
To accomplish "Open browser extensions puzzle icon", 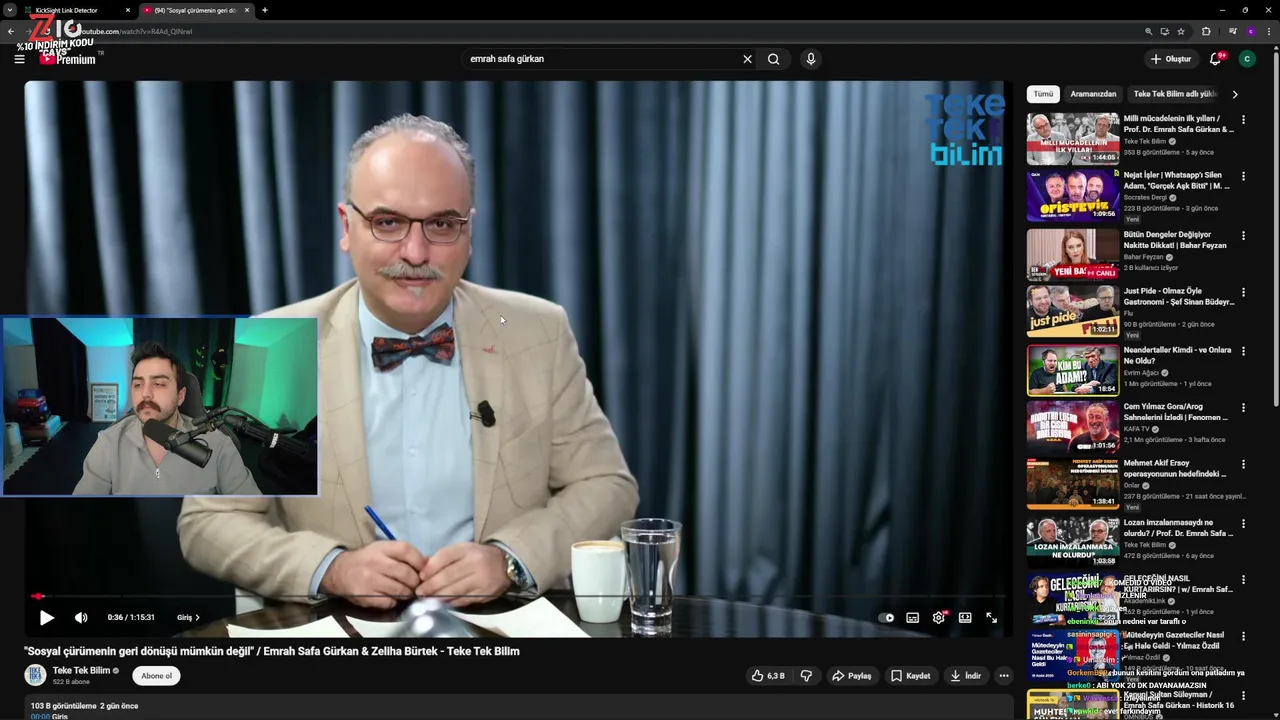I will [x=1206, y=31].
